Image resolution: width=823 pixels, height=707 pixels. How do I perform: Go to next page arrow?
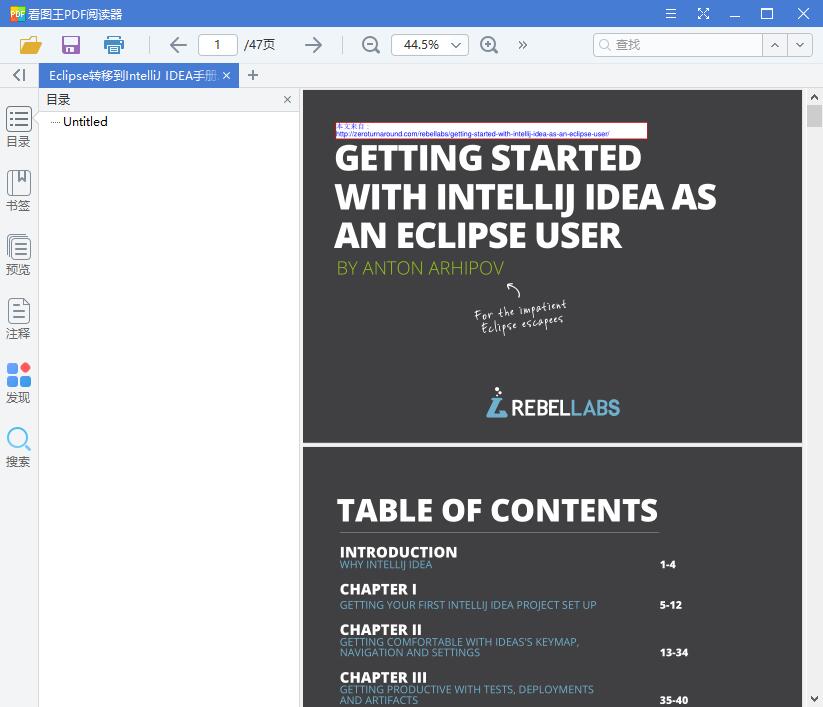313,45
